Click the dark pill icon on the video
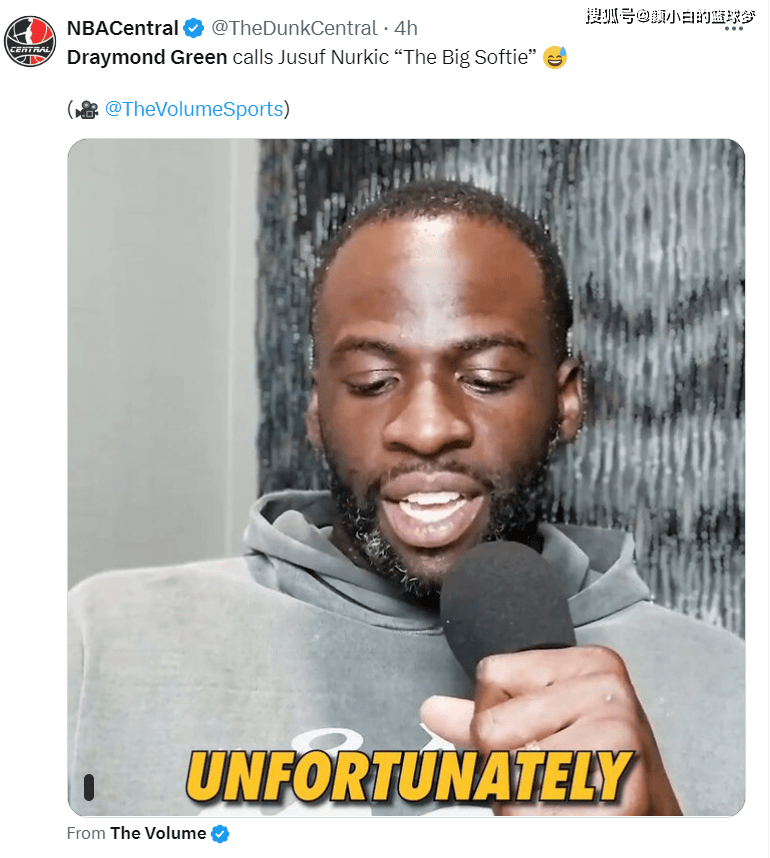Screen dimensions: 770x858 pos(89,787)
